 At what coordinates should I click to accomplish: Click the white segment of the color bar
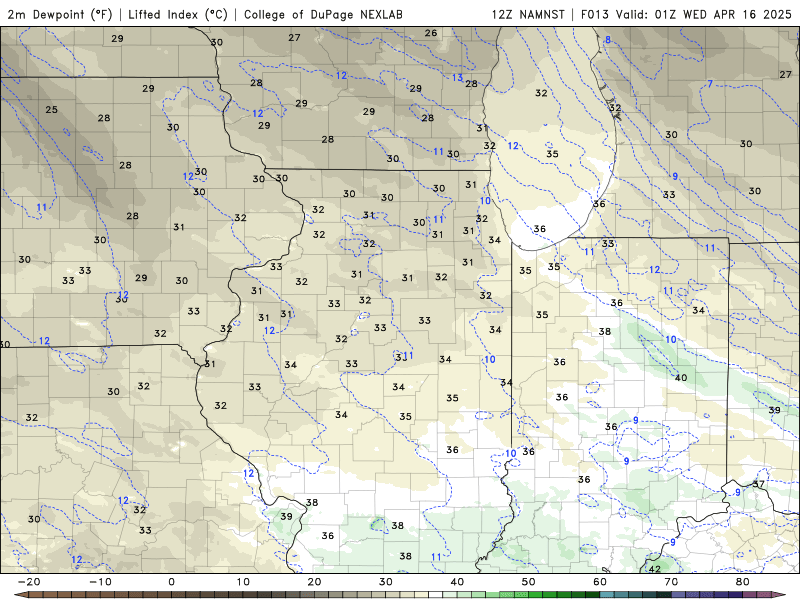(x=435, y=595)
